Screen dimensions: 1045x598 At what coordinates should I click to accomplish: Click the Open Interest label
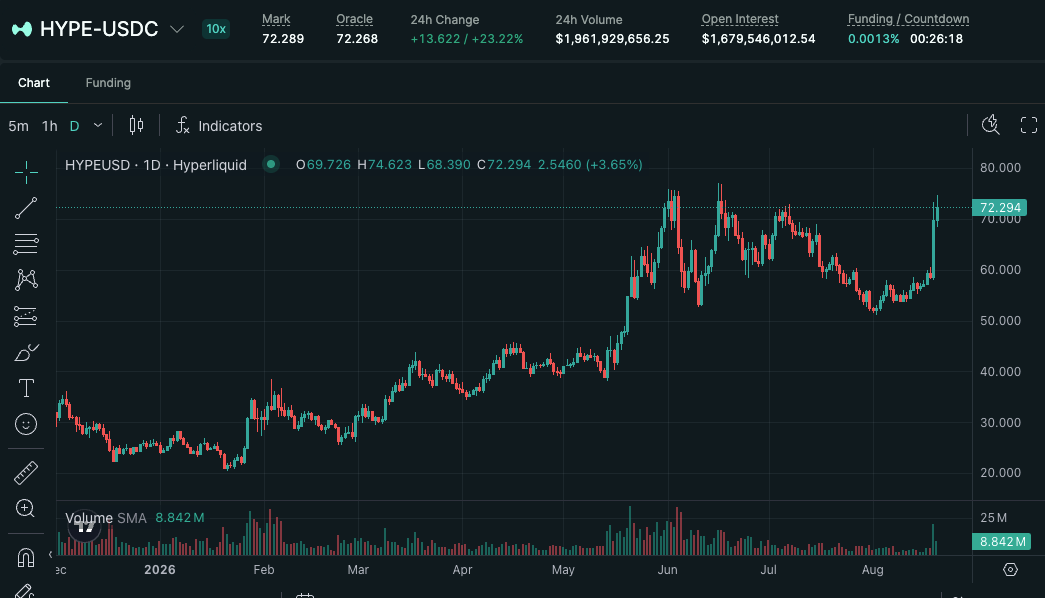[740, 19]
